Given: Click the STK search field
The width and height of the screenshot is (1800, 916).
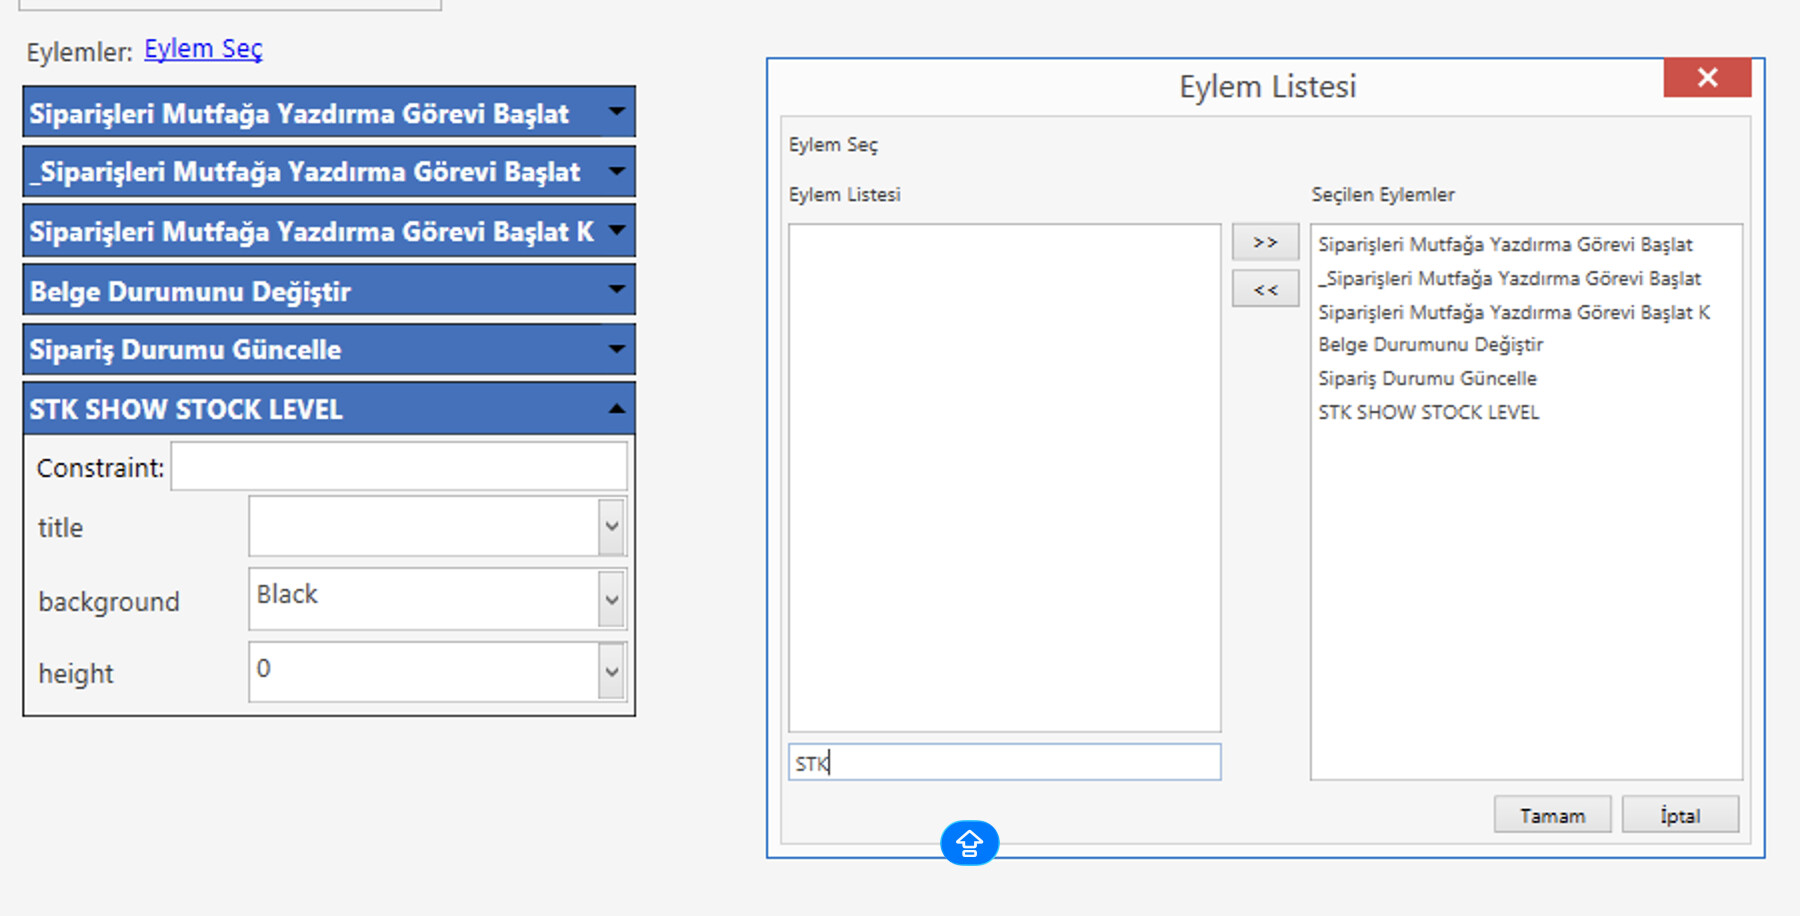Looking at the screenshot, I should tap(1004, 763).
